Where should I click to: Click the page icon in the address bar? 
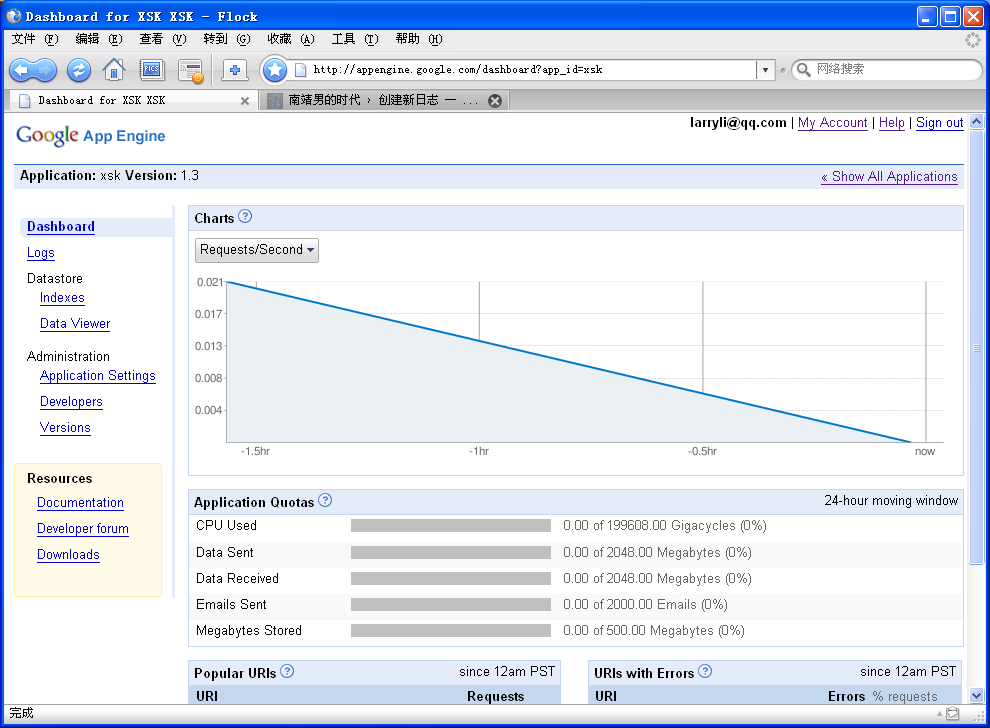301,69
